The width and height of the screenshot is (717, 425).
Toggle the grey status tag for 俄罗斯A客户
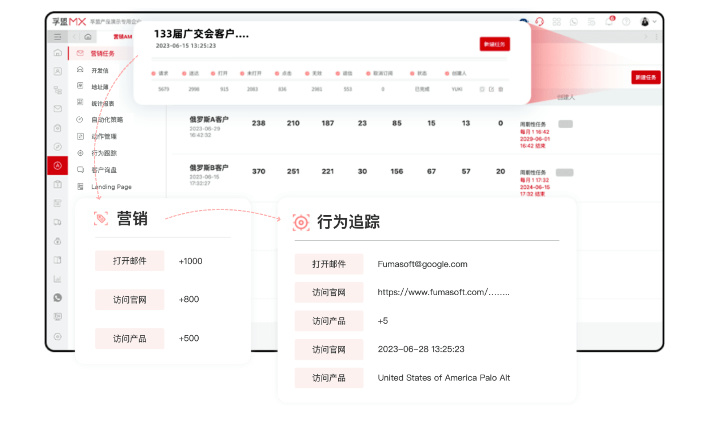[x=565, y=123]
